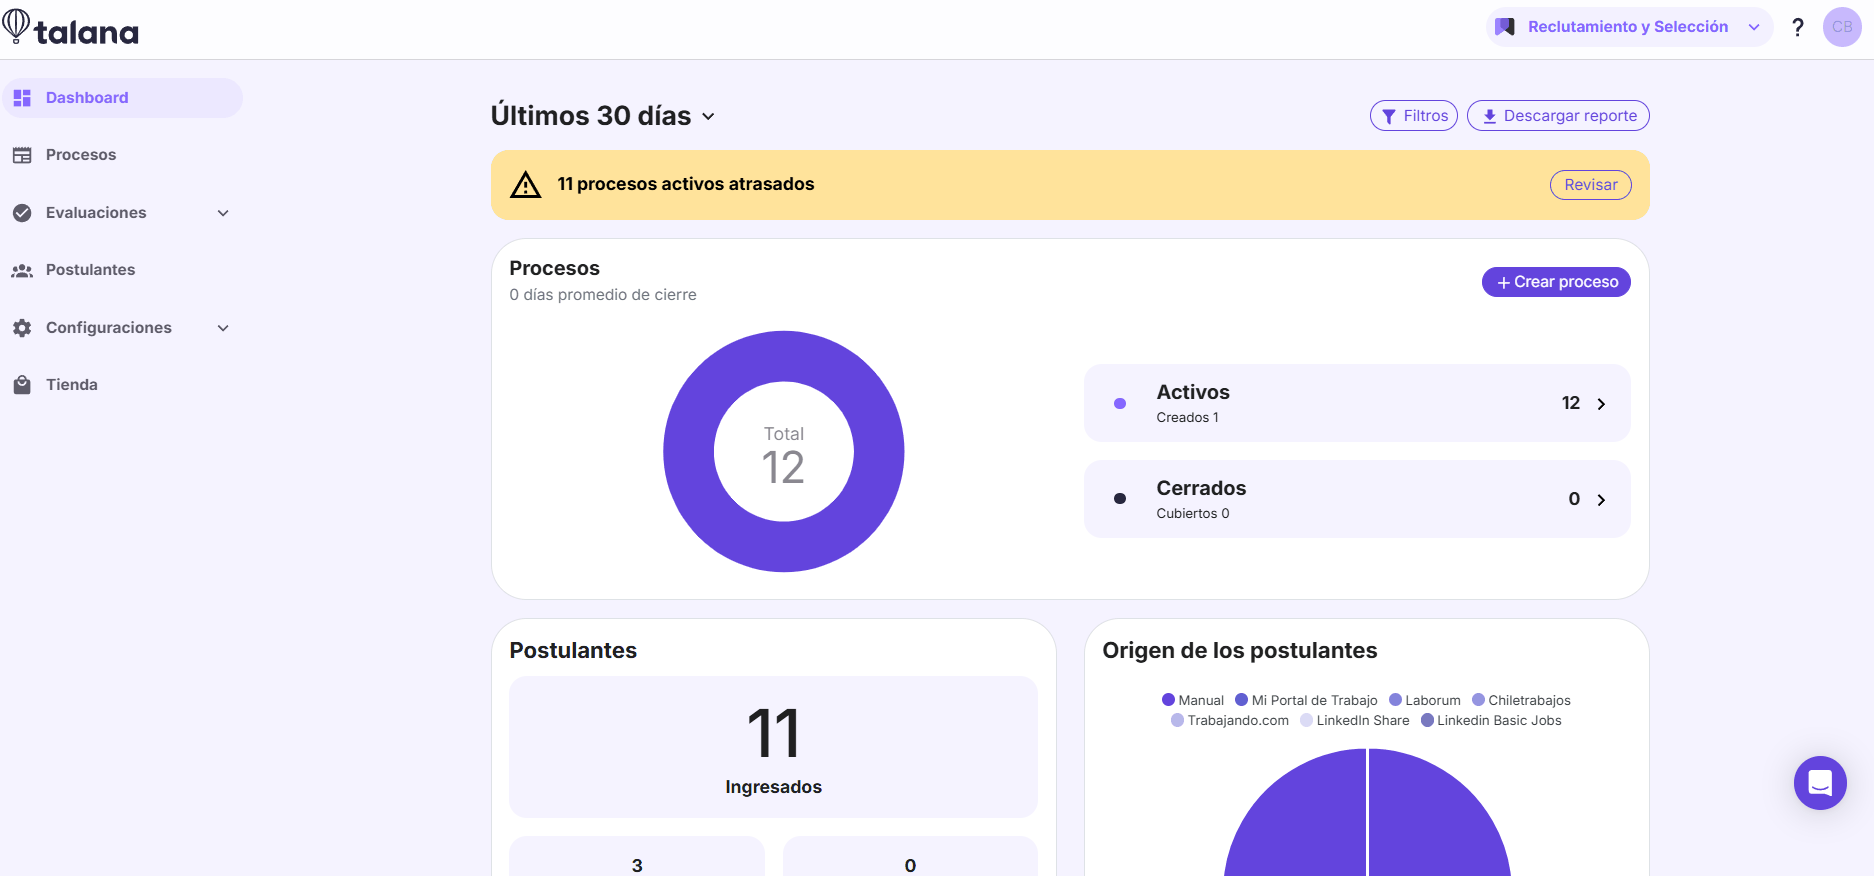Screen dimensions: 1874x876
Task: Open the CB user avatar
Action: (1842, 27)
